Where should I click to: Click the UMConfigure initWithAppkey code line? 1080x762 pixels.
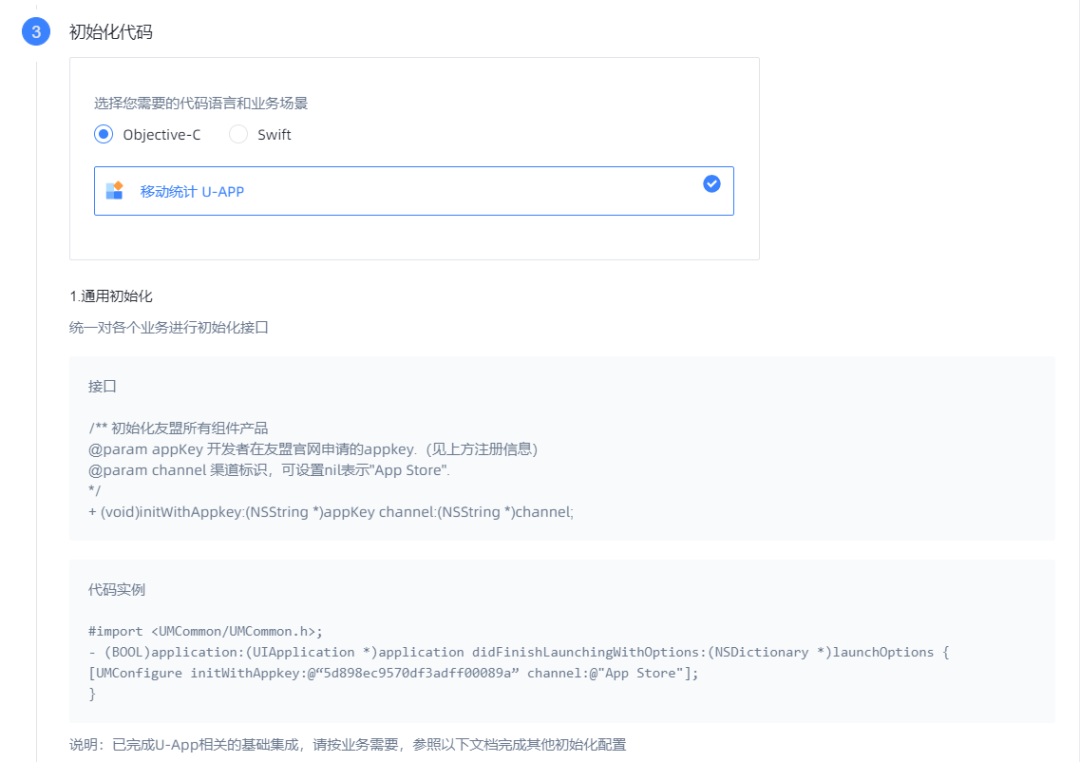point(393,673)
